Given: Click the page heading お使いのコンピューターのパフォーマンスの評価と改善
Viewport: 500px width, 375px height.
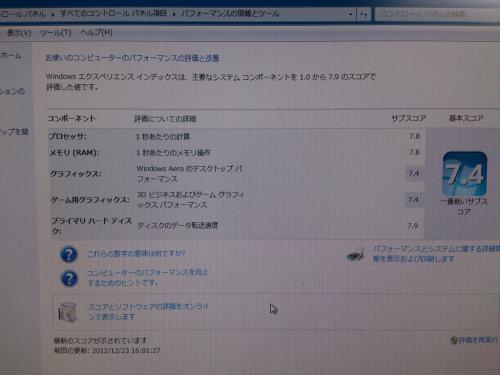Looking at the screenshot, I should click(x=132, y=58).
